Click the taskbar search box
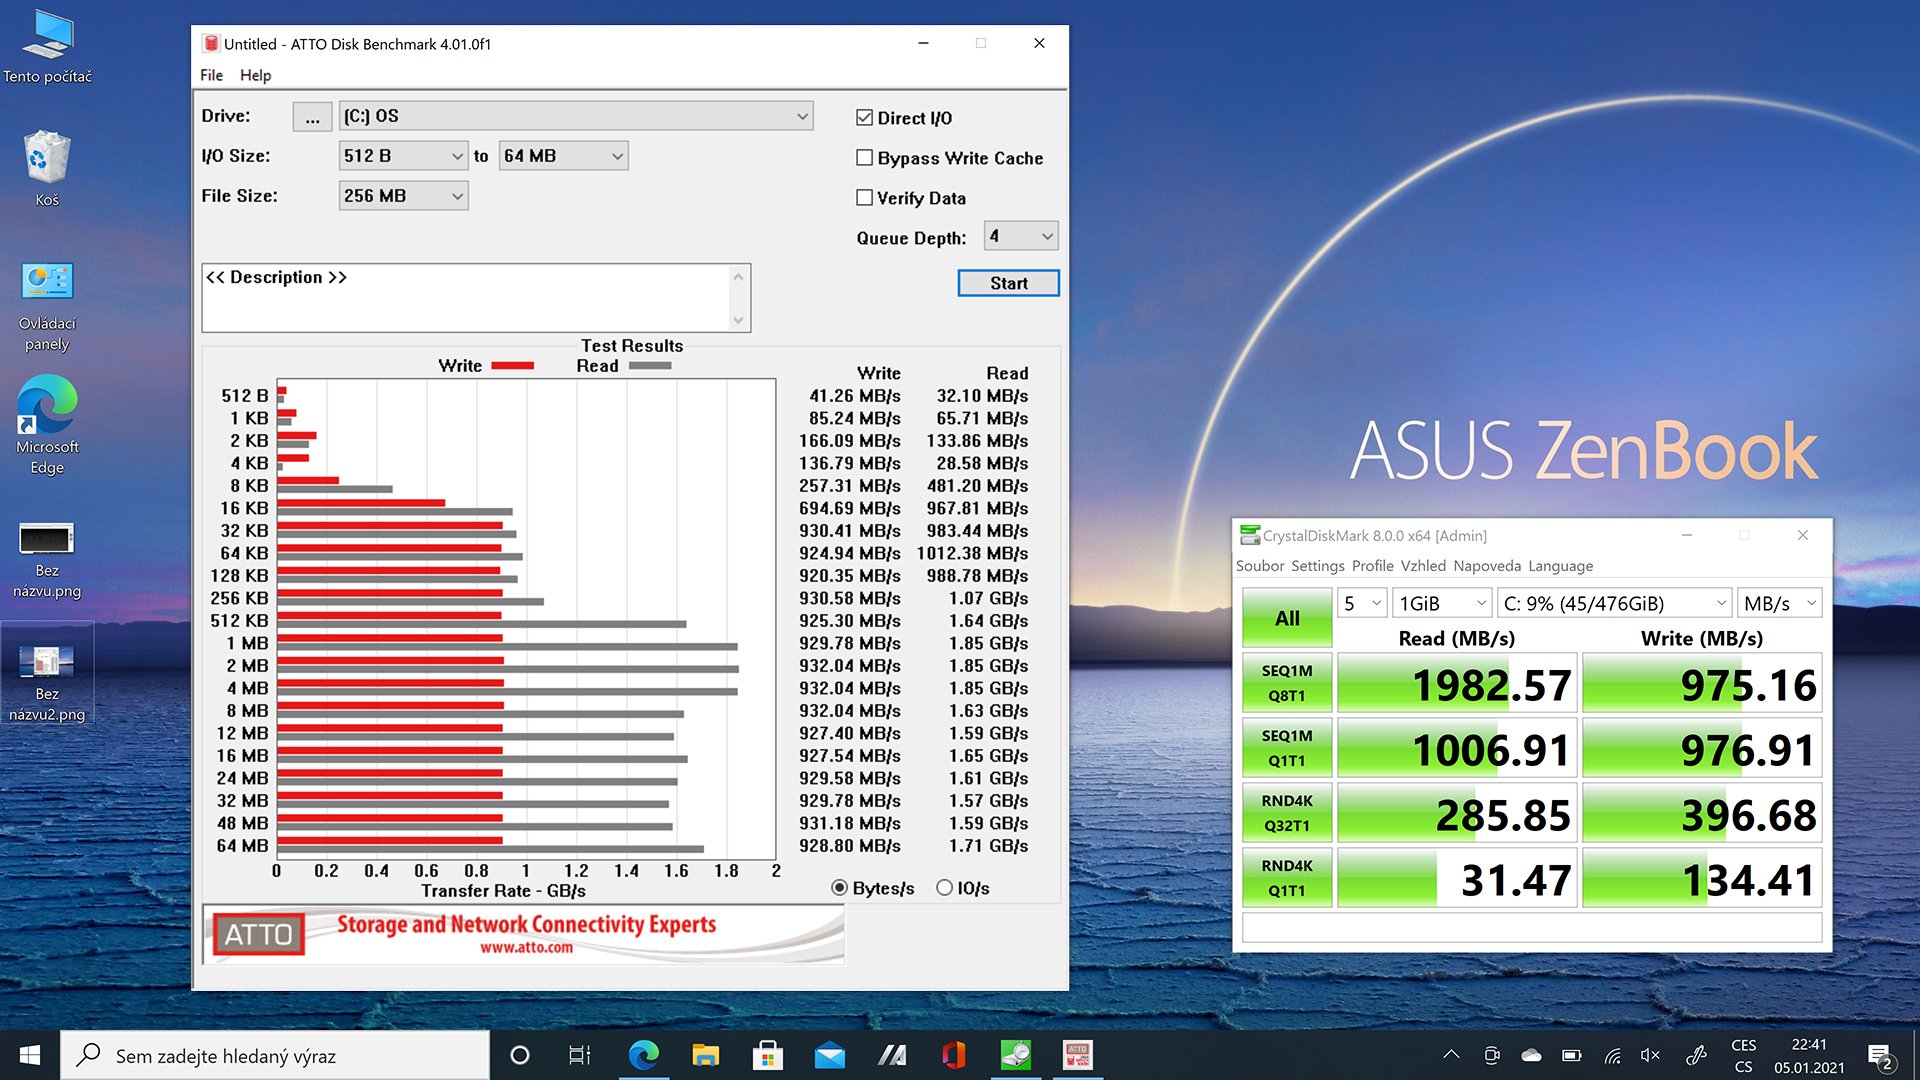This screenshot has height=1080, width=1920. click(275, 1056)
